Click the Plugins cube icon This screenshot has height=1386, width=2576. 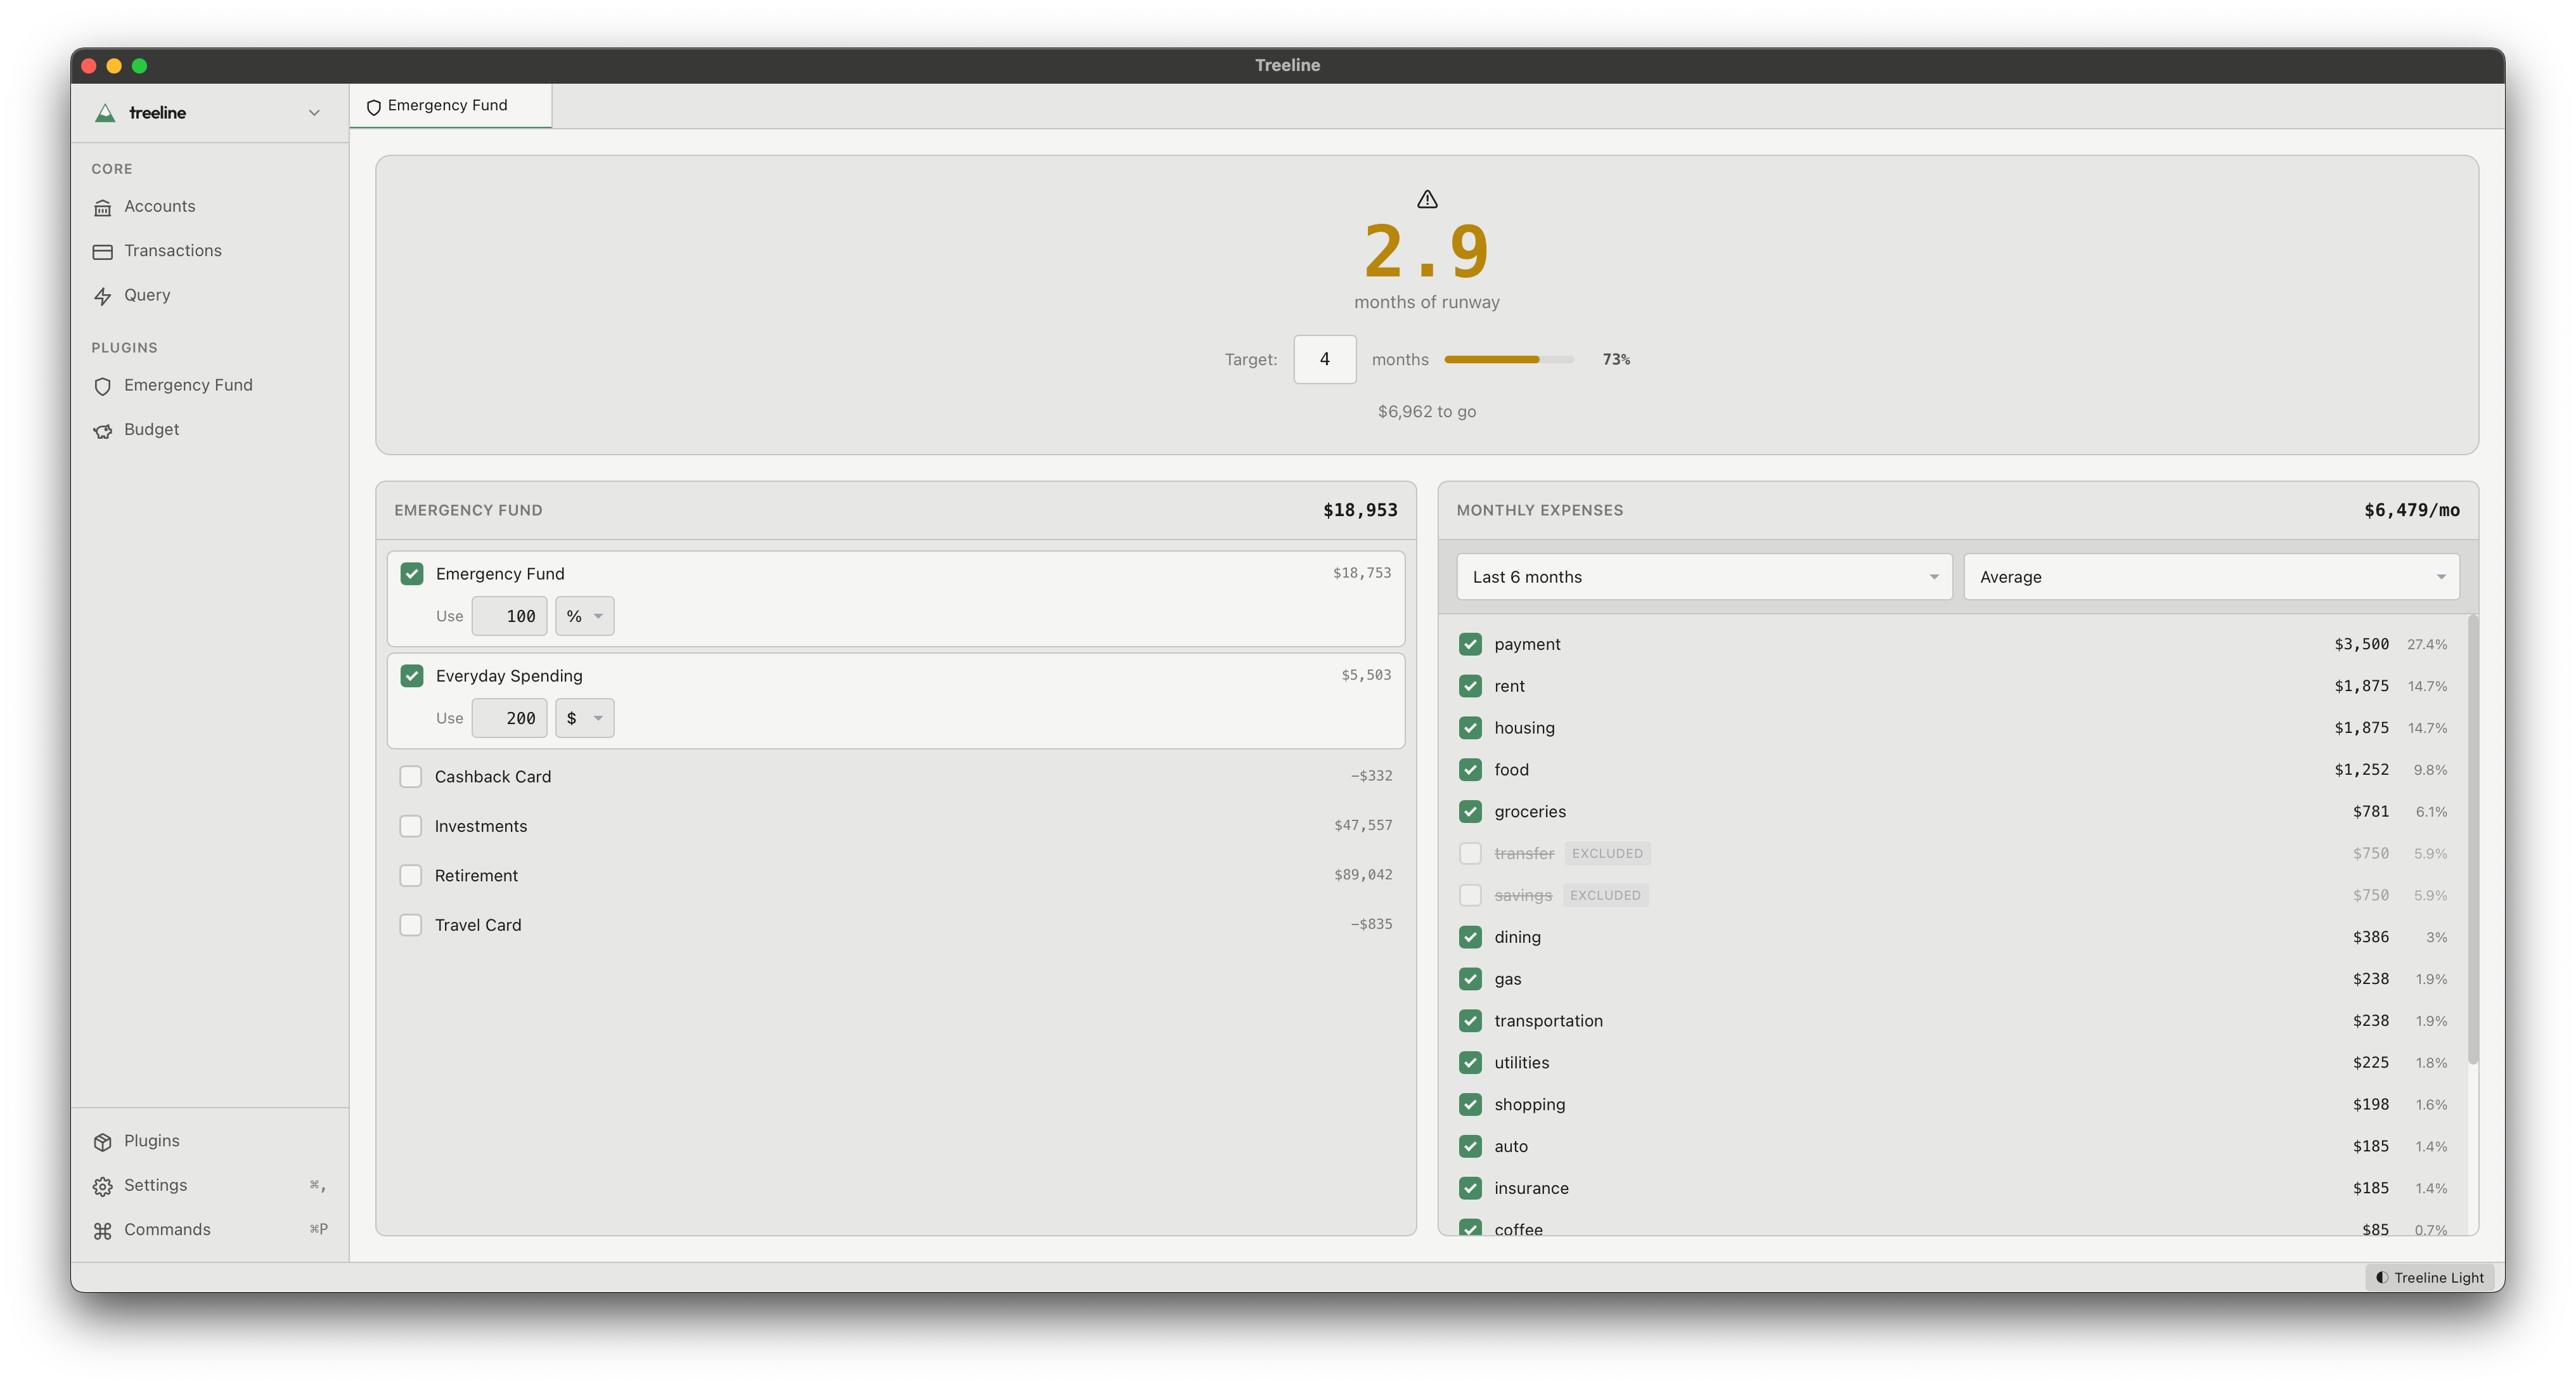coord(102,1142)
